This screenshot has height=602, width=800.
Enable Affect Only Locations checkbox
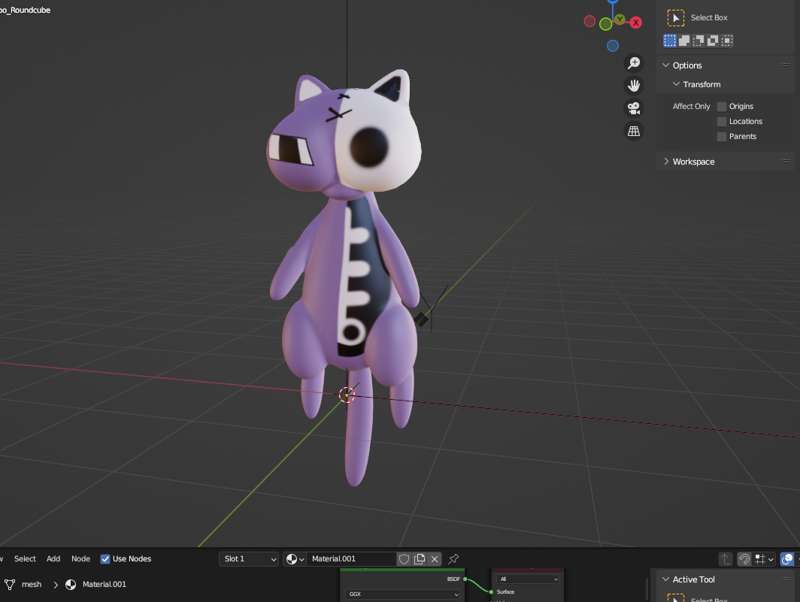tap(721, 121)
